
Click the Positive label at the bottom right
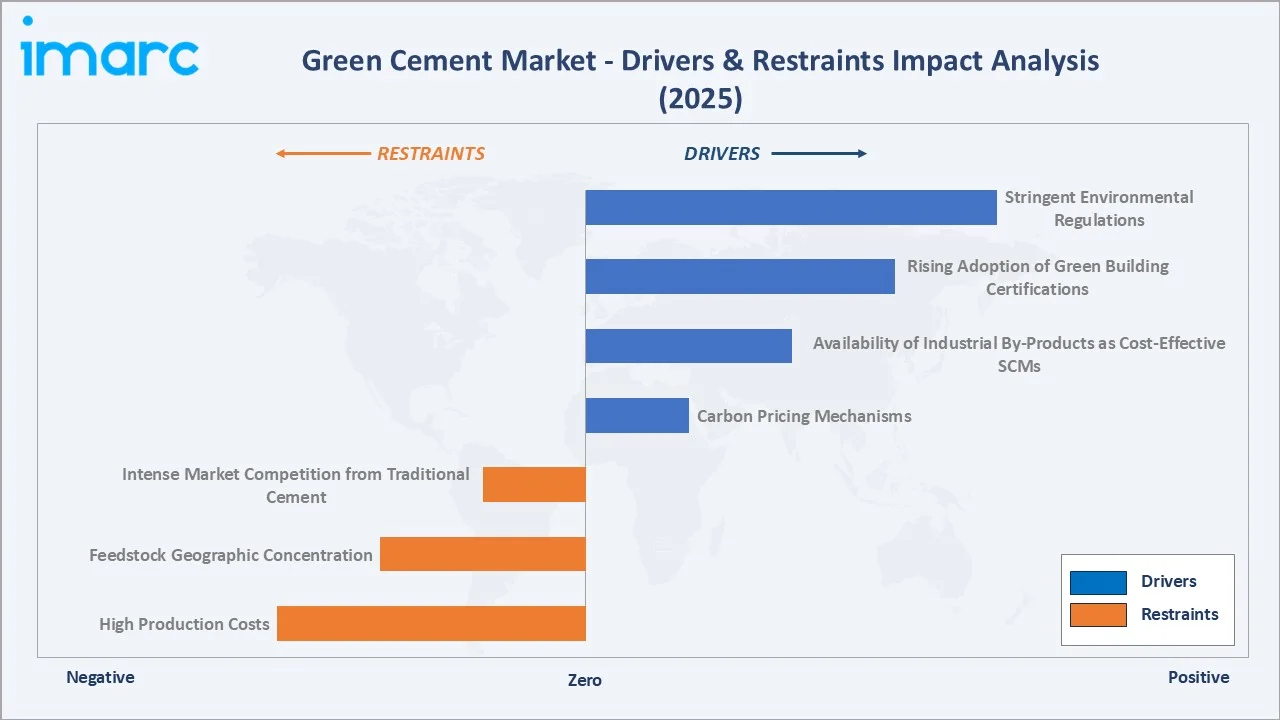(x=1199, y=677)
